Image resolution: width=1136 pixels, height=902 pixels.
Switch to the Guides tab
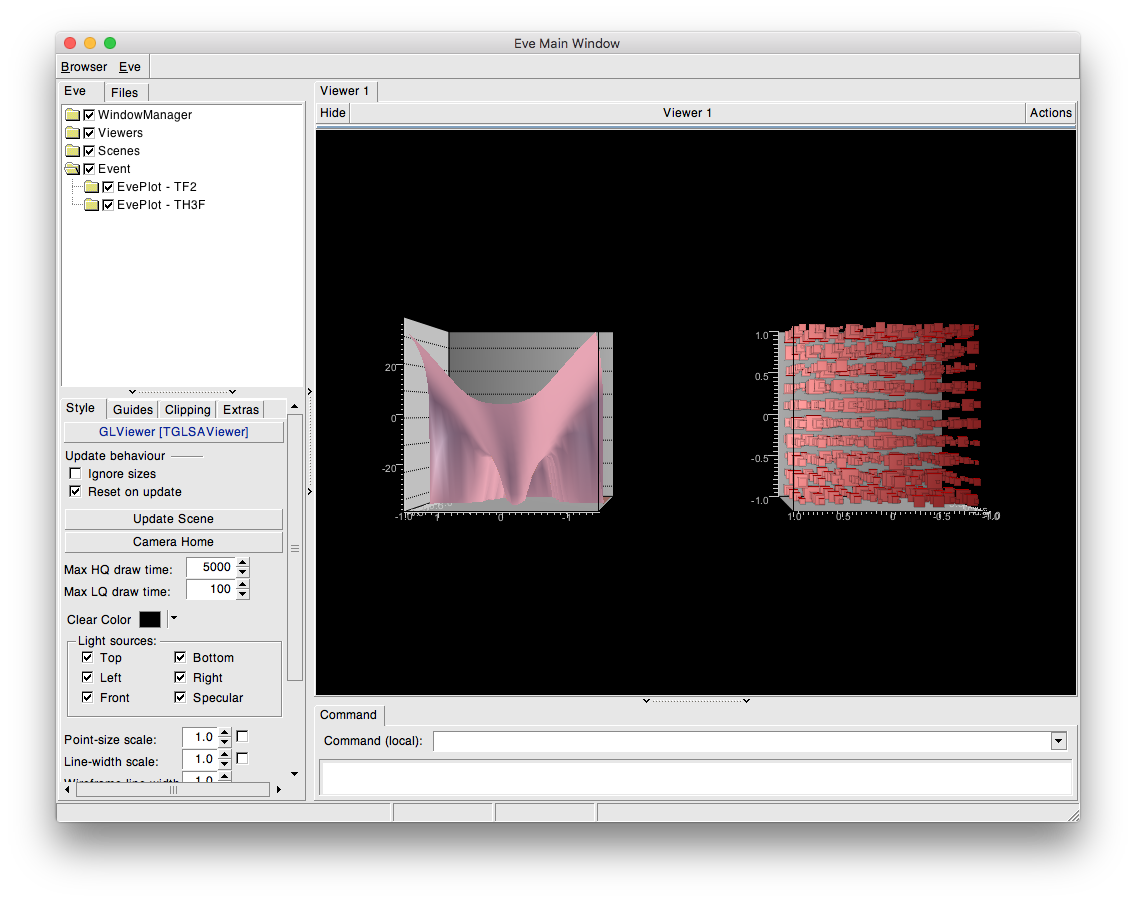pos(132,409)
